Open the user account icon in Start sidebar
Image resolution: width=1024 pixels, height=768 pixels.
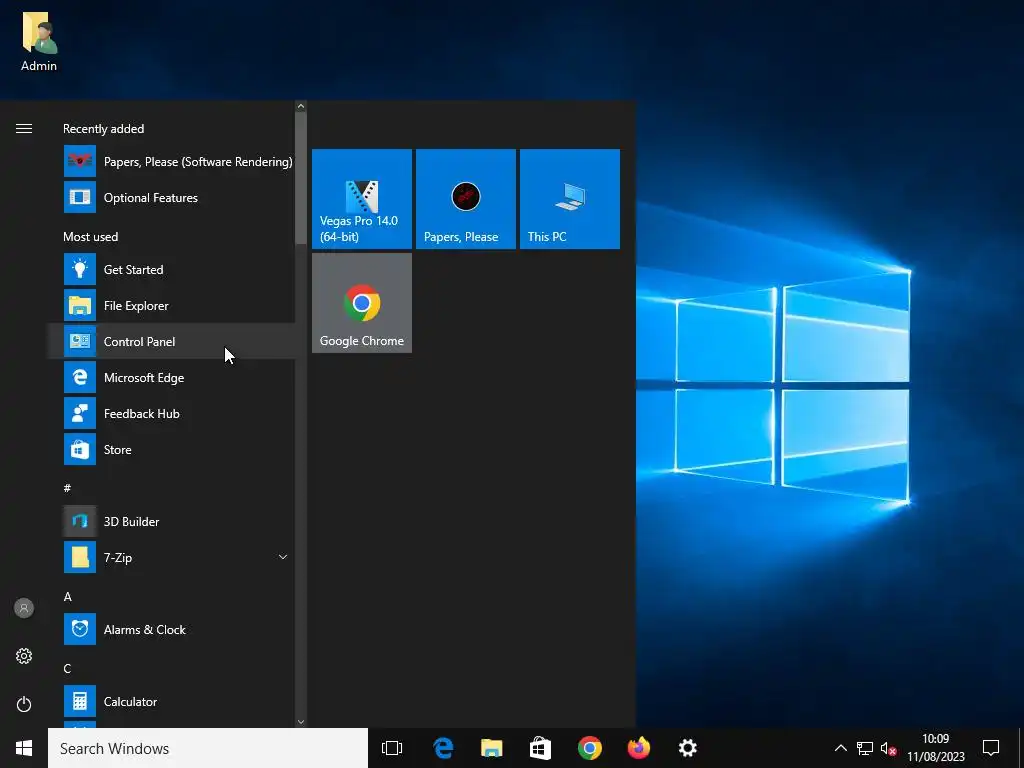pyautogui.click(x=24, y=608)
